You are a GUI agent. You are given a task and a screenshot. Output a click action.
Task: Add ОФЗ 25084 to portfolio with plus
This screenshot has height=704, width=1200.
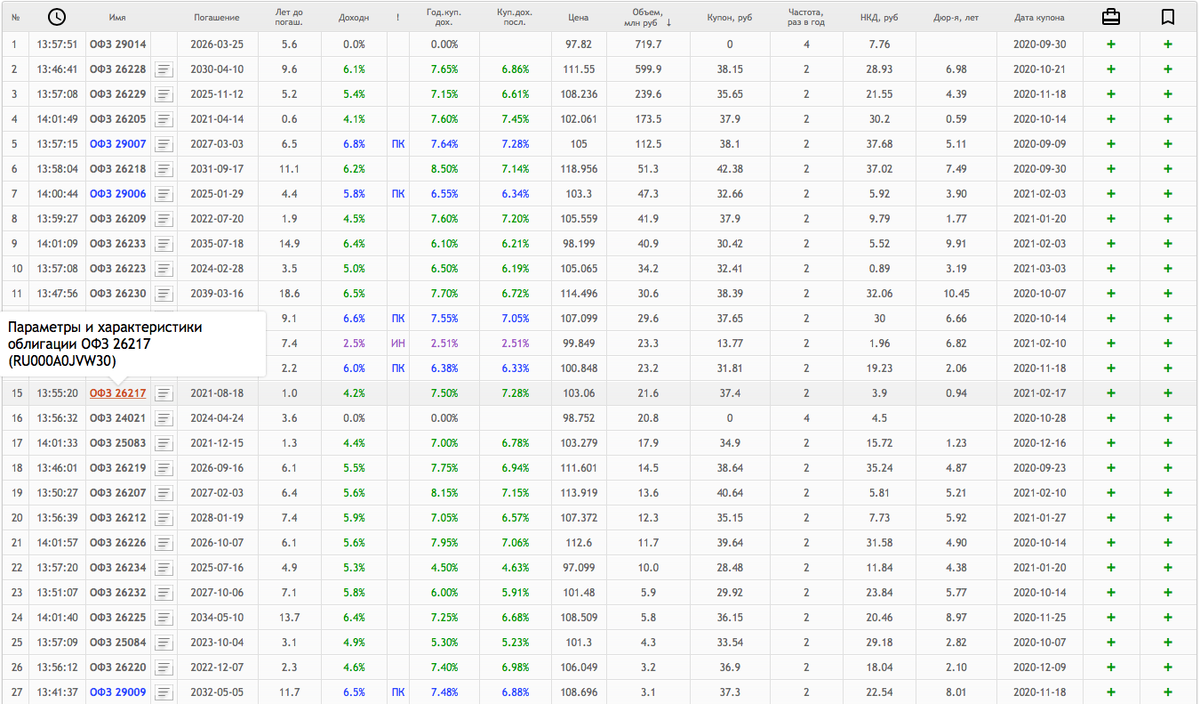1110,642
